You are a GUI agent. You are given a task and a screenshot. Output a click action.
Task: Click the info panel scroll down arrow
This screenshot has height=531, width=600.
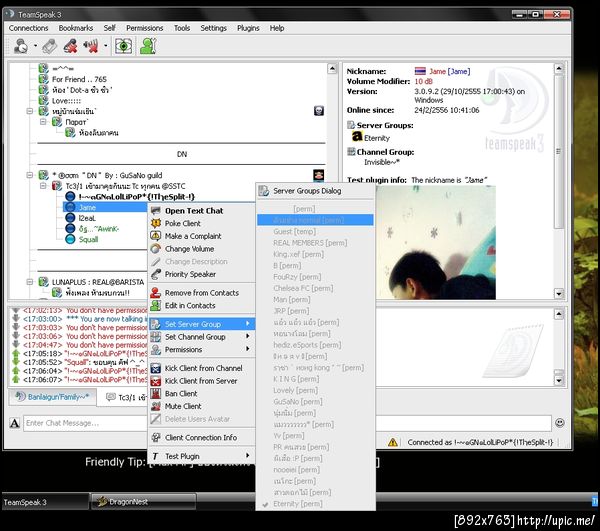click(559, 294)
